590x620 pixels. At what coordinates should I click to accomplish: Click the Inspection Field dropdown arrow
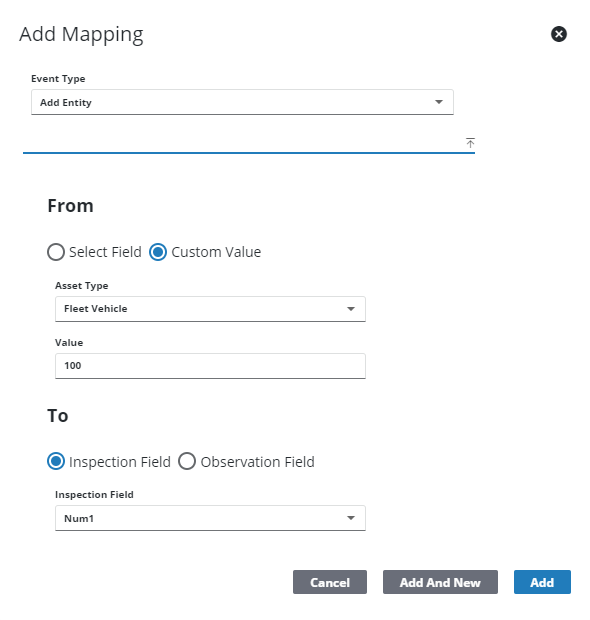(350, 518)
